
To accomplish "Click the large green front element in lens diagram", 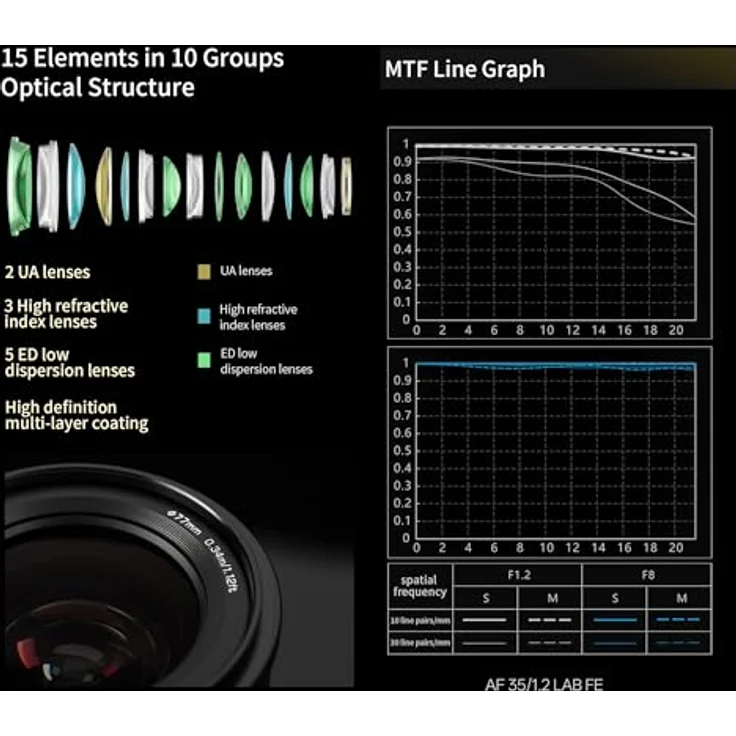I will (x=19, y=186).
